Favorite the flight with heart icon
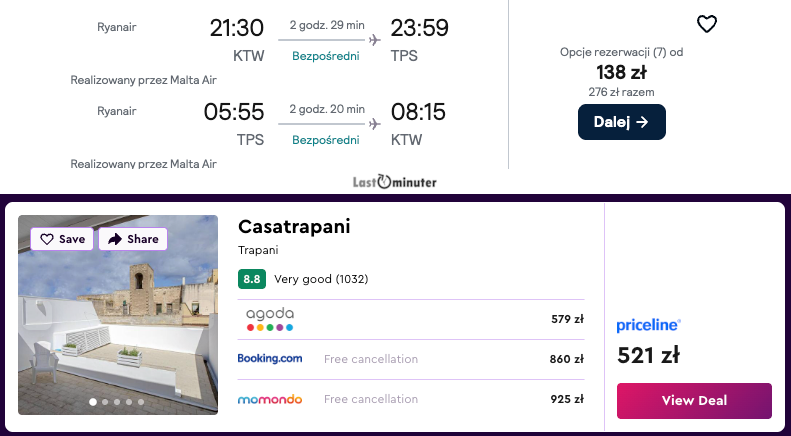Image resolution: width=791 pixels, height=436 pixels. [707, 24]
